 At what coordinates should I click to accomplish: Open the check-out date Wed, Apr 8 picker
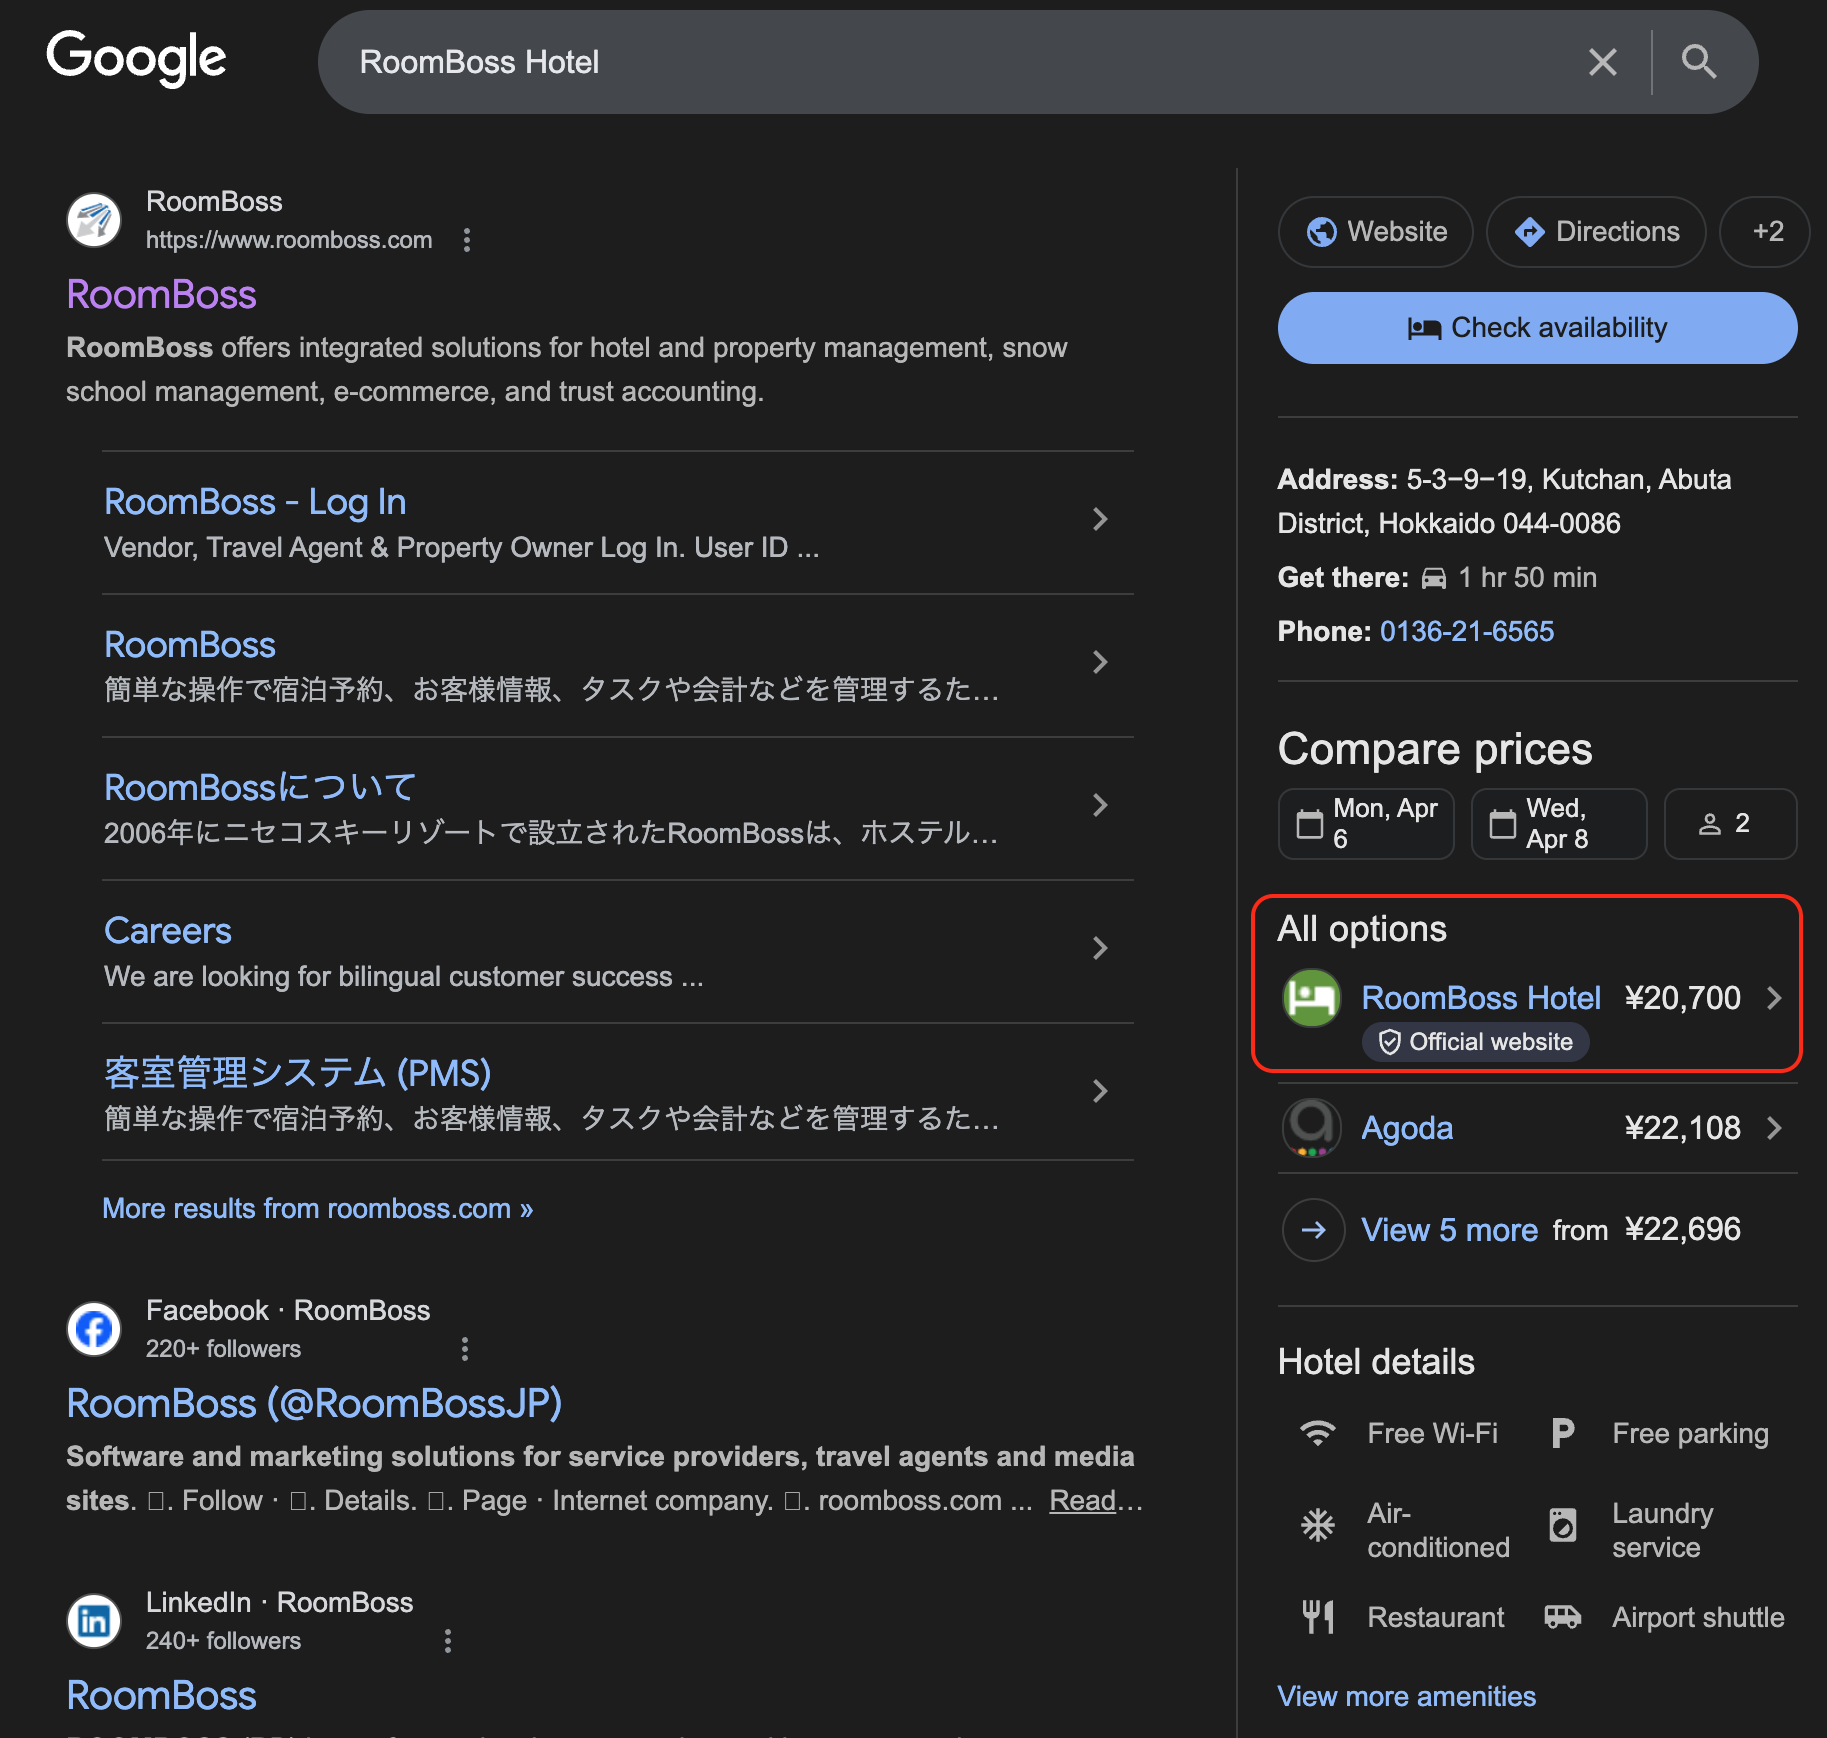pos(1558,824)
